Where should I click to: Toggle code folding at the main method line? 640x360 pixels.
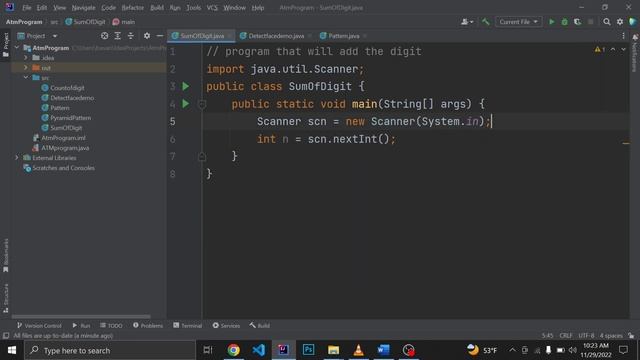click(202, 104)
